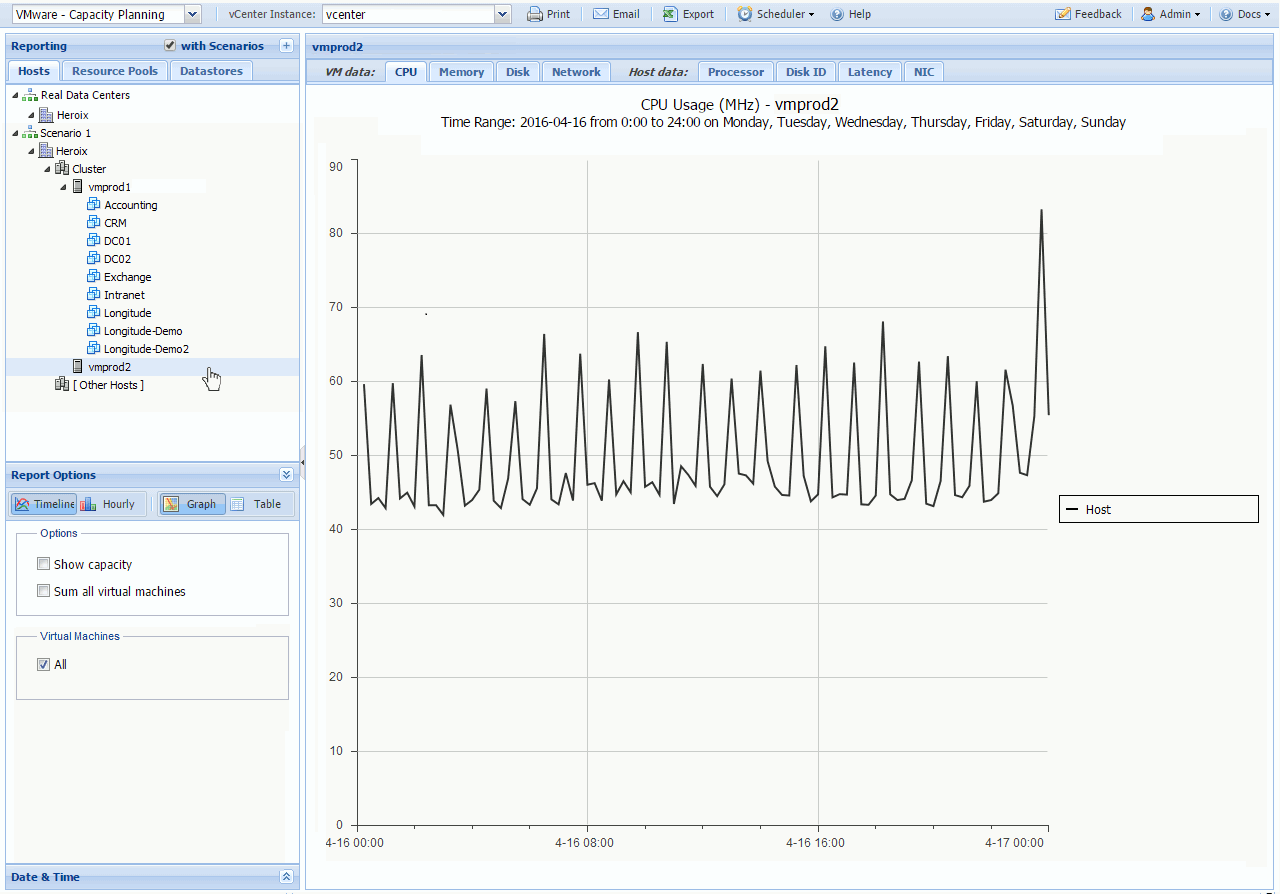This screenshot has height=894, width=1280.
Task: Click the Email envelope icon
Action: 601,14
